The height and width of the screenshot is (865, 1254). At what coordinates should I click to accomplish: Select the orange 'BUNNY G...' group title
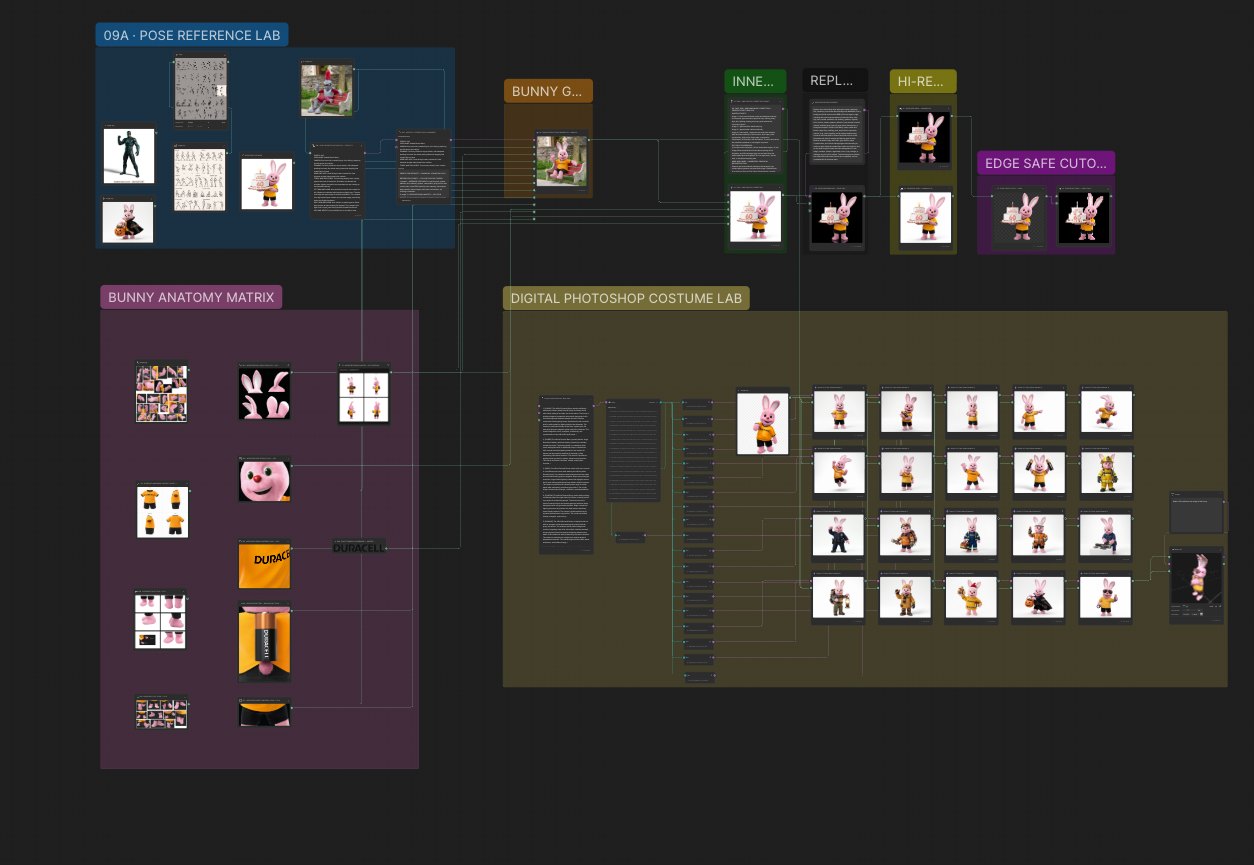(x=547, y=91)
